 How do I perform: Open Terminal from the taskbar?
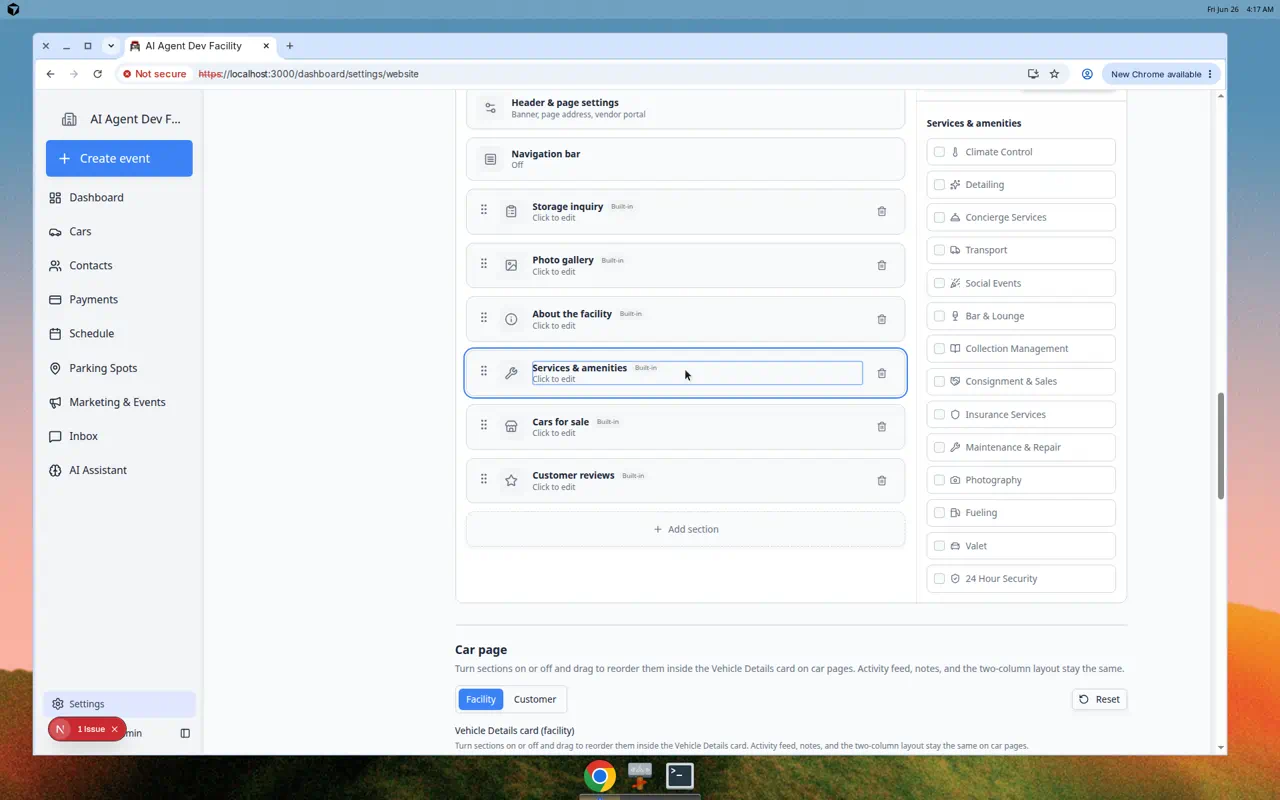point(680,776)
